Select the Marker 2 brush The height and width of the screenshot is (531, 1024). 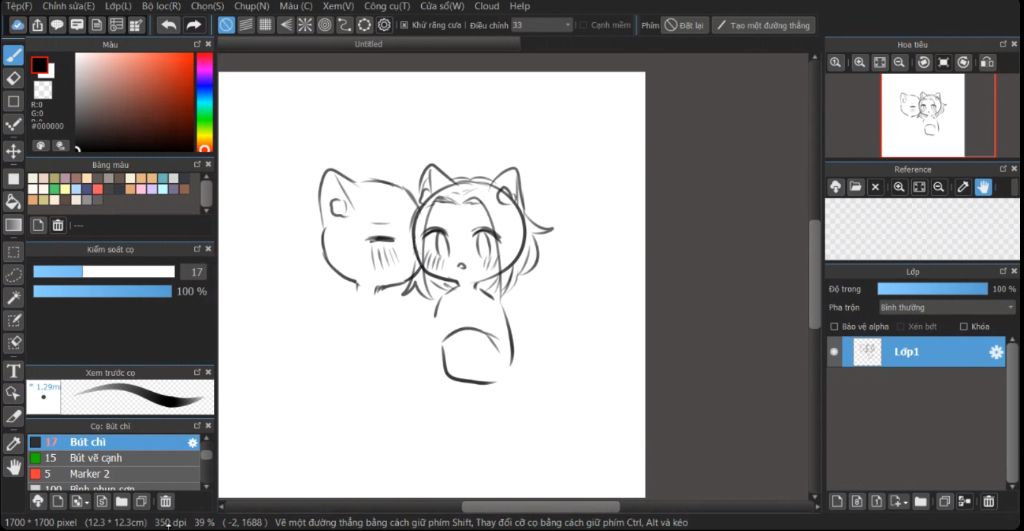[x=114, y=474]
